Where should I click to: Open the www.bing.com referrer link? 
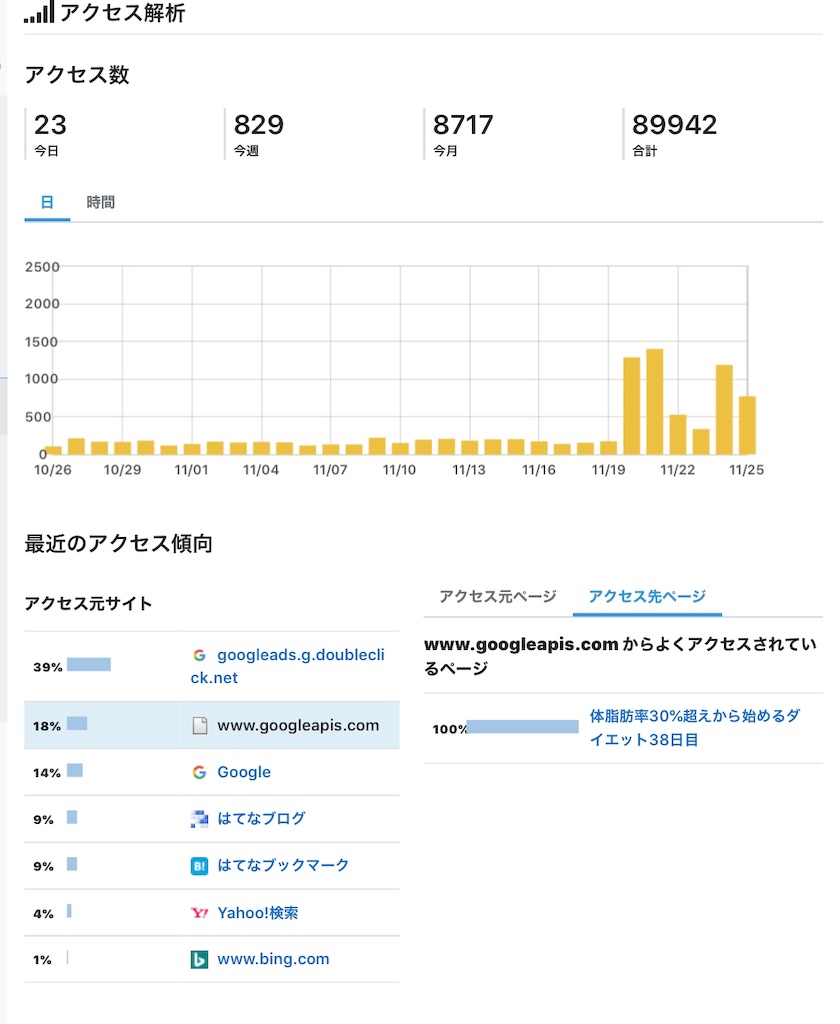click(x=273, y=959)
